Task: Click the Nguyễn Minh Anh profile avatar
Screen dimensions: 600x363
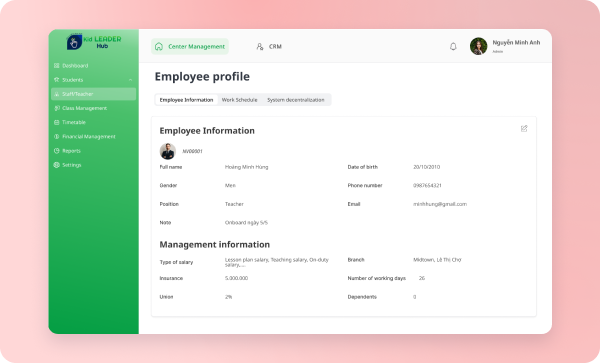Action: point(478,46)
